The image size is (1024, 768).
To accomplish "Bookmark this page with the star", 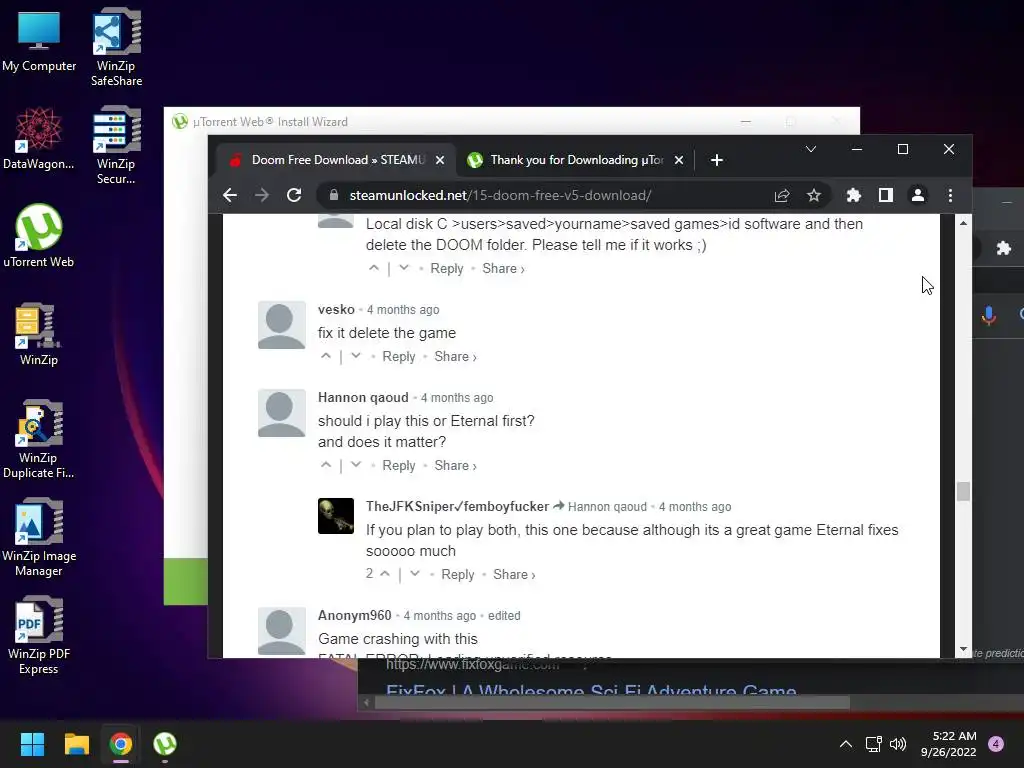I will click(814, 195).
